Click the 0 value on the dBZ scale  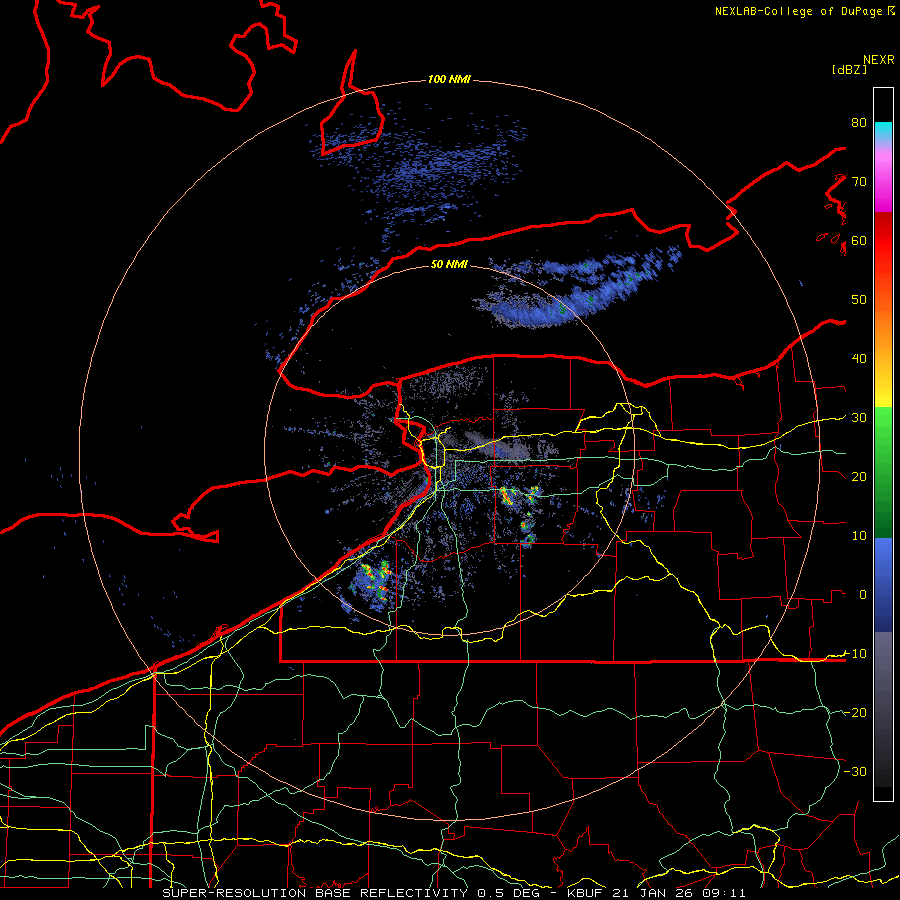pos(863,595)
